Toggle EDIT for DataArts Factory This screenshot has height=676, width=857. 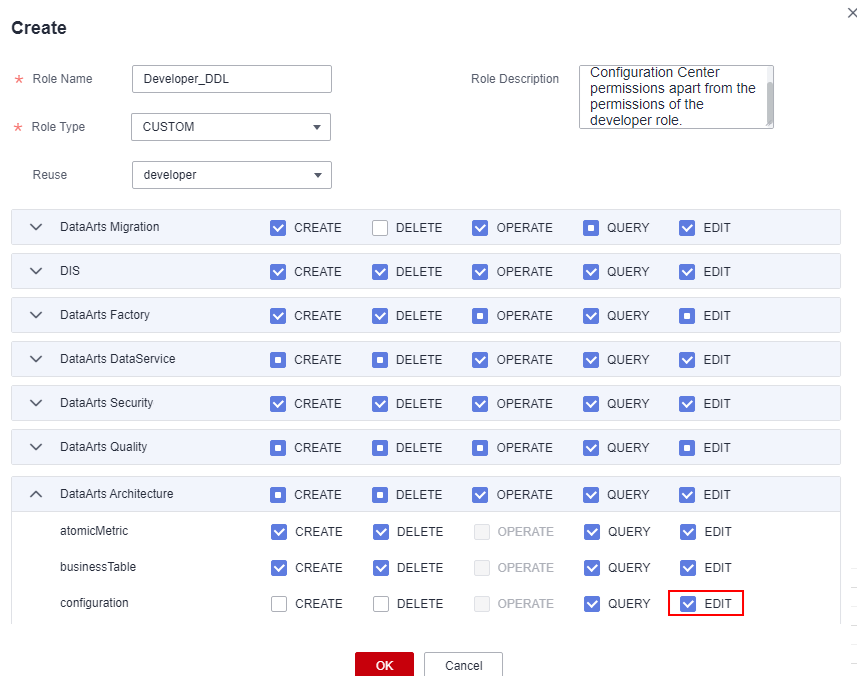point(687,316)
